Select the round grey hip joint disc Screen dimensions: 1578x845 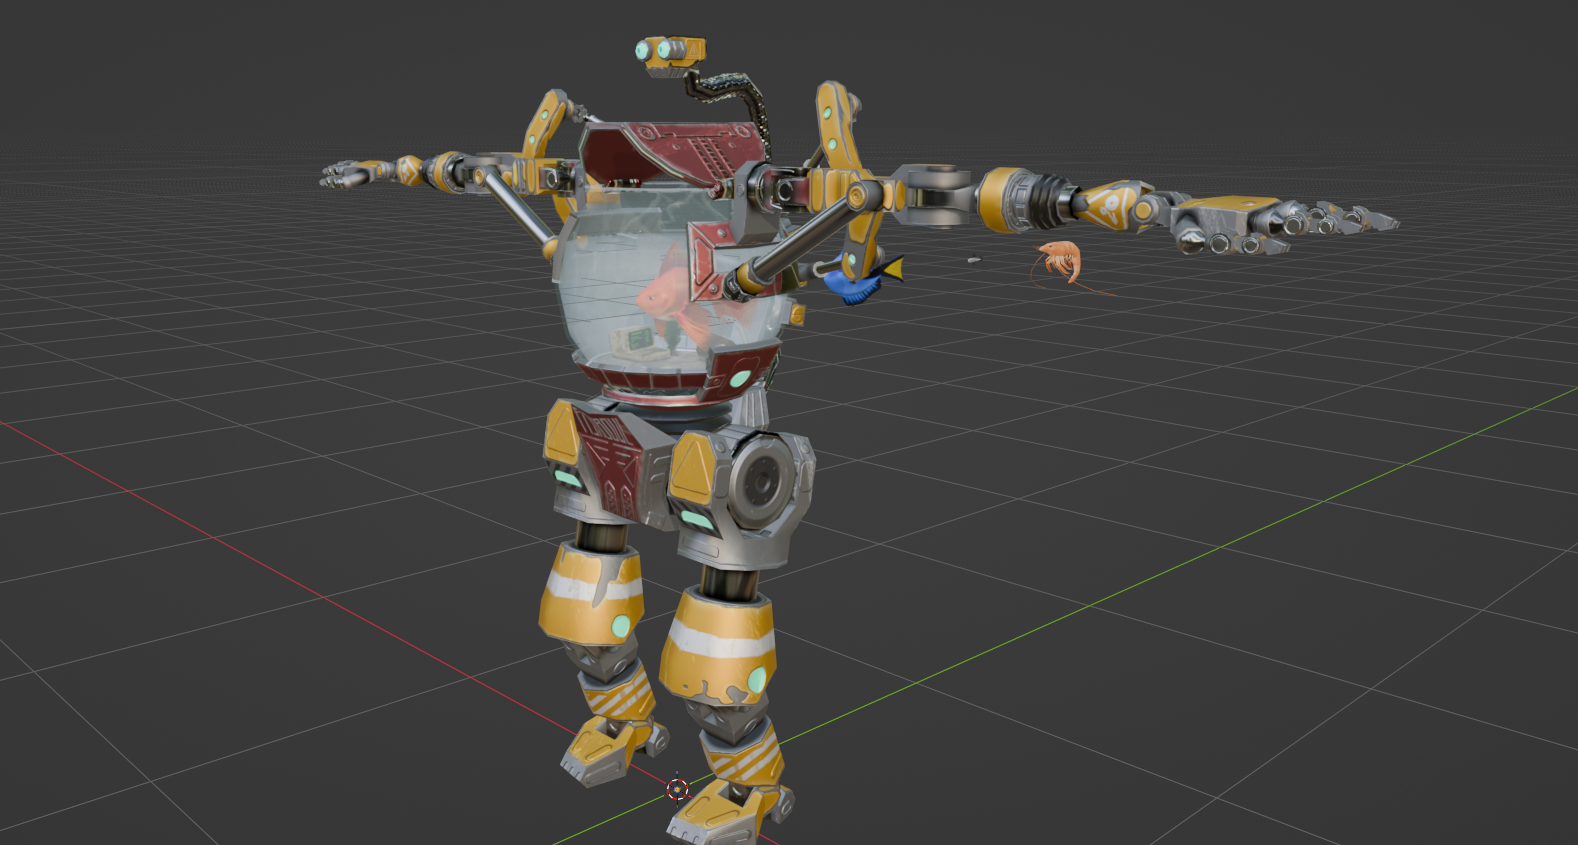click(764, 483)
